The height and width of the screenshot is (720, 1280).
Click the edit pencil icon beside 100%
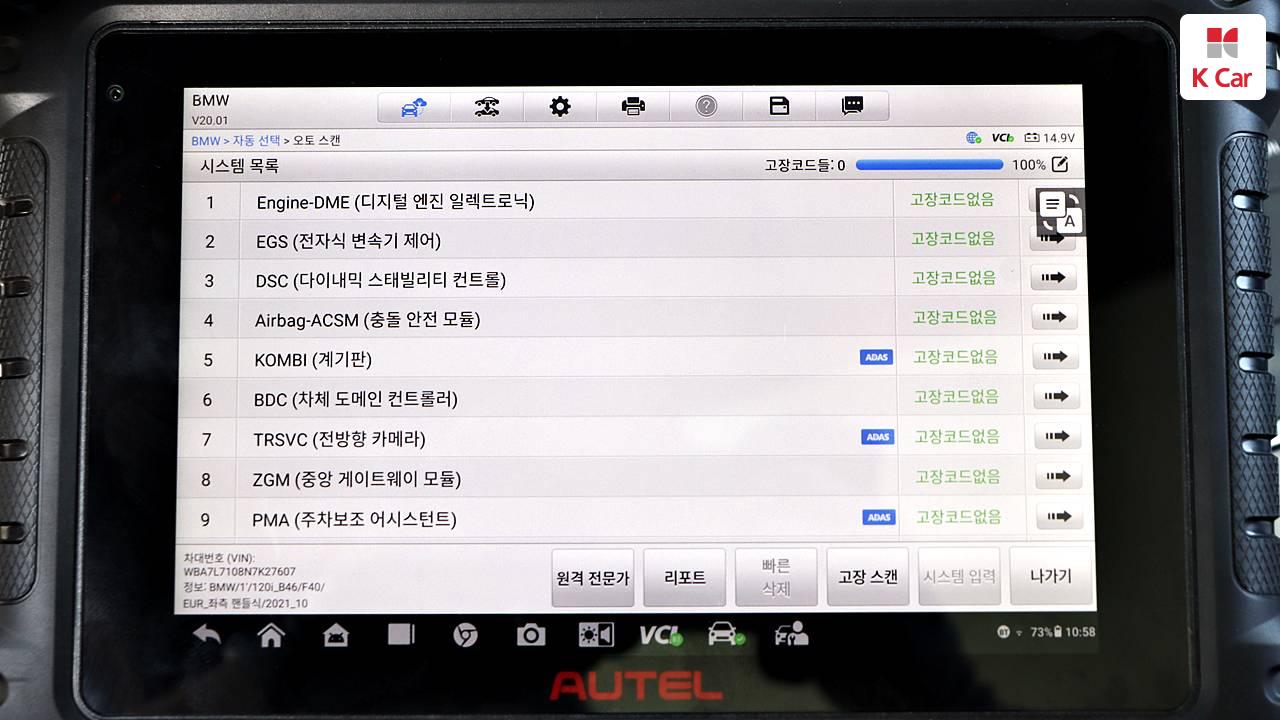[x=1060, y=164]
